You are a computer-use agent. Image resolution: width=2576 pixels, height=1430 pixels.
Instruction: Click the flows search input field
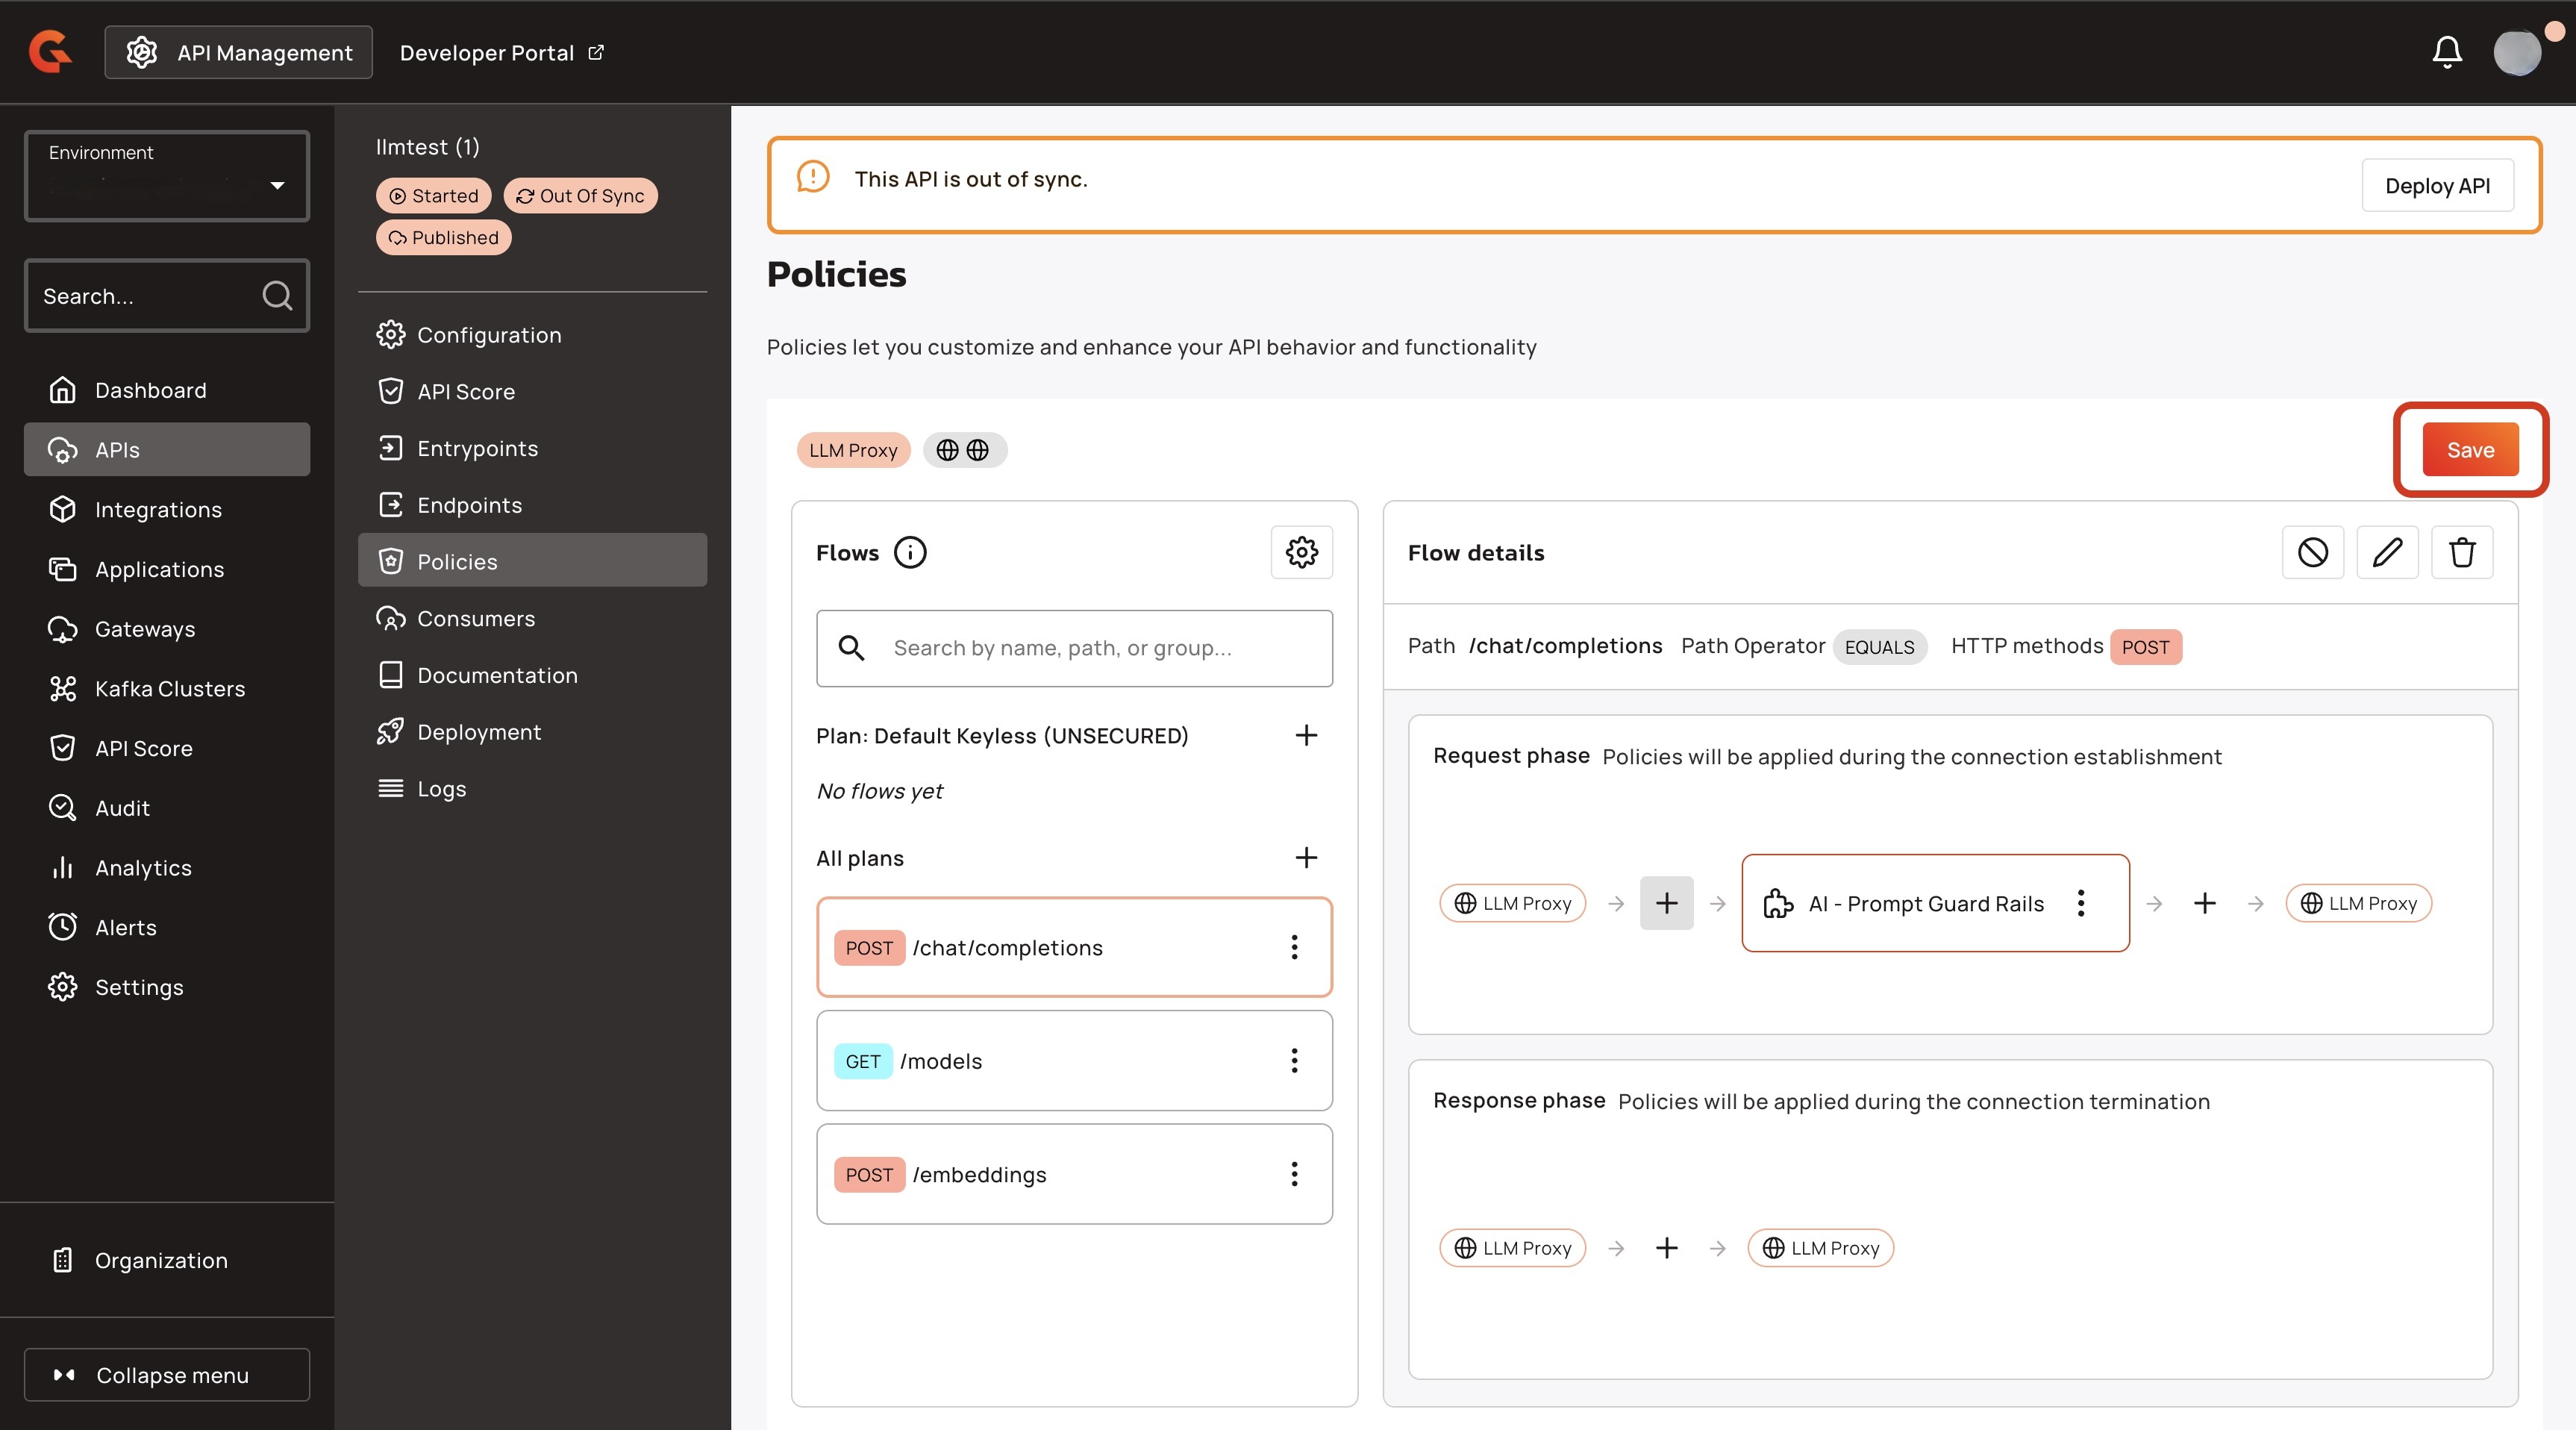(x=1075, y=648)
